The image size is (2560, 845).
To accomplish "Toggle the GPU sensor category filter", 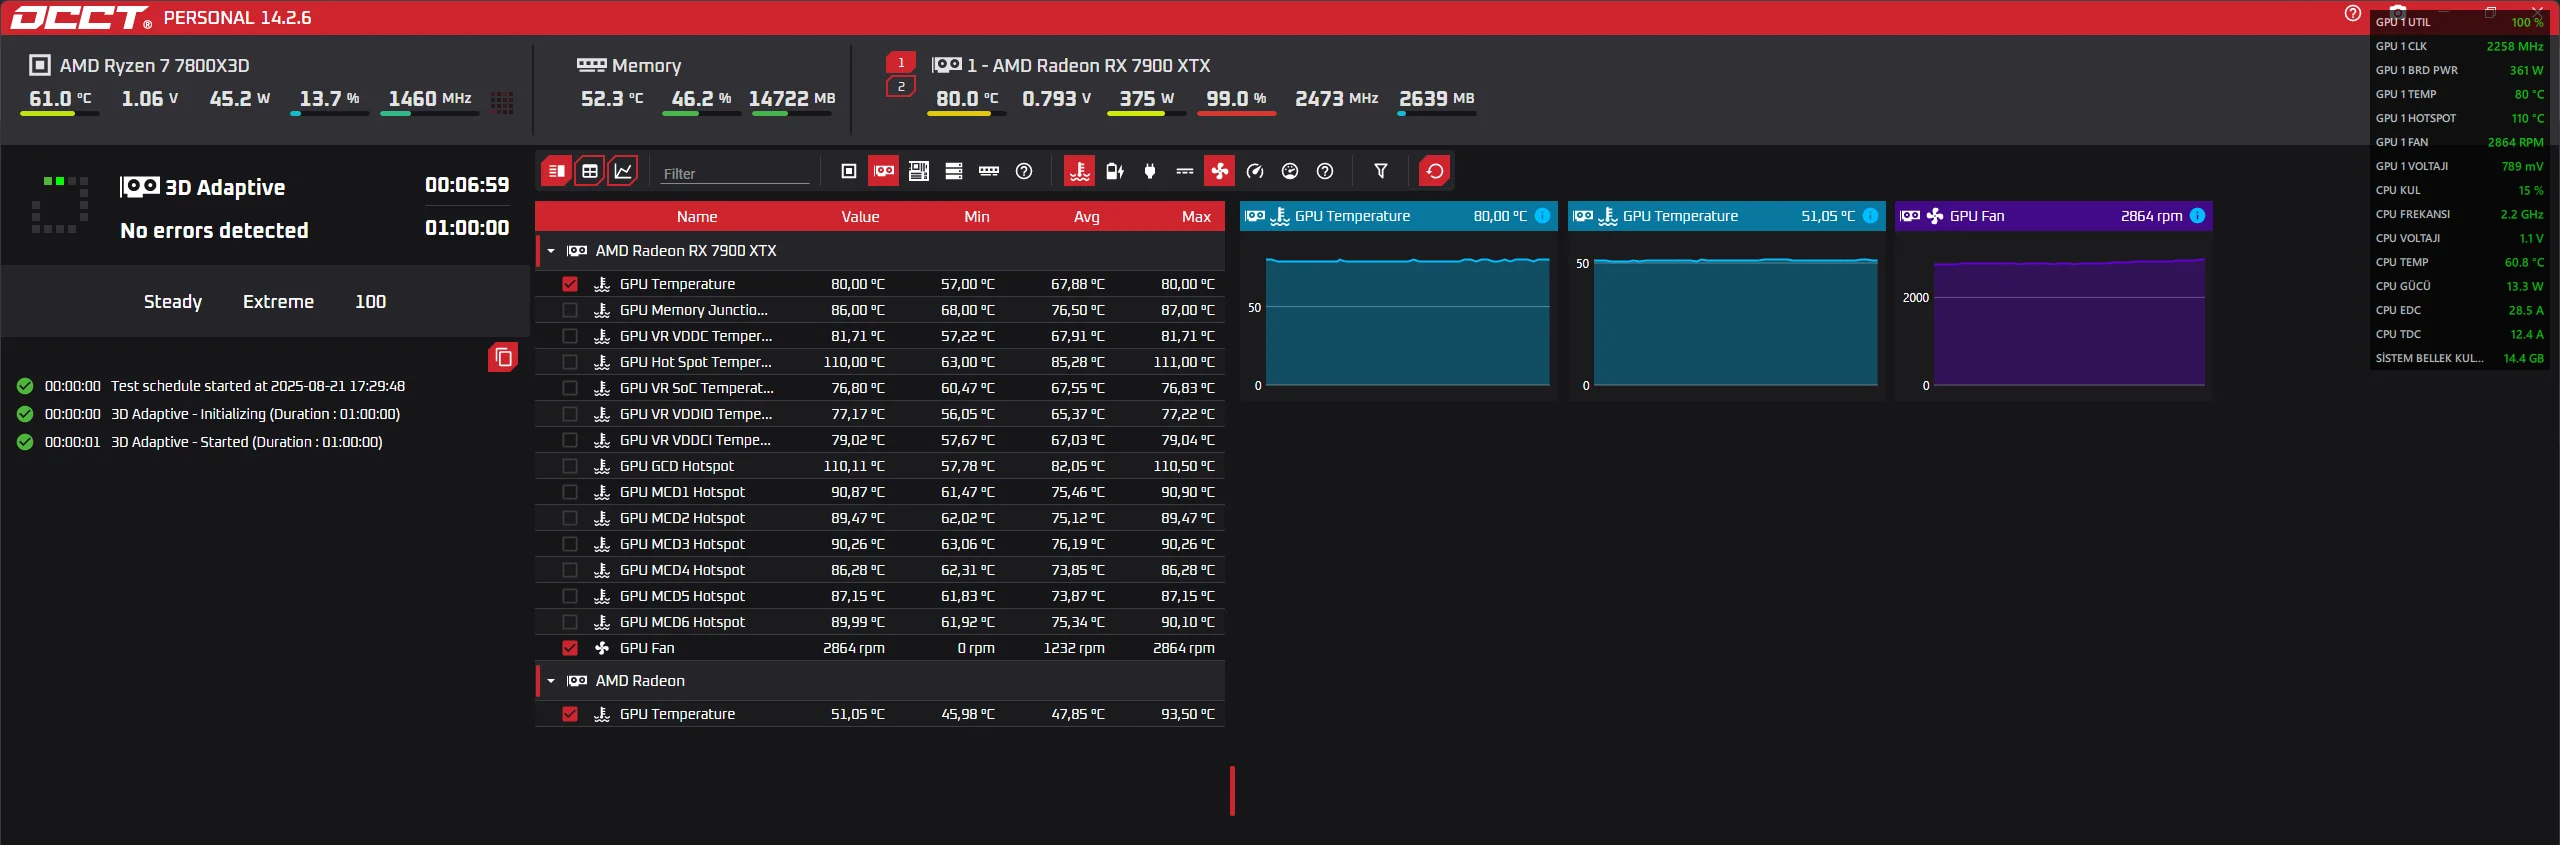I will coord(884,171).
